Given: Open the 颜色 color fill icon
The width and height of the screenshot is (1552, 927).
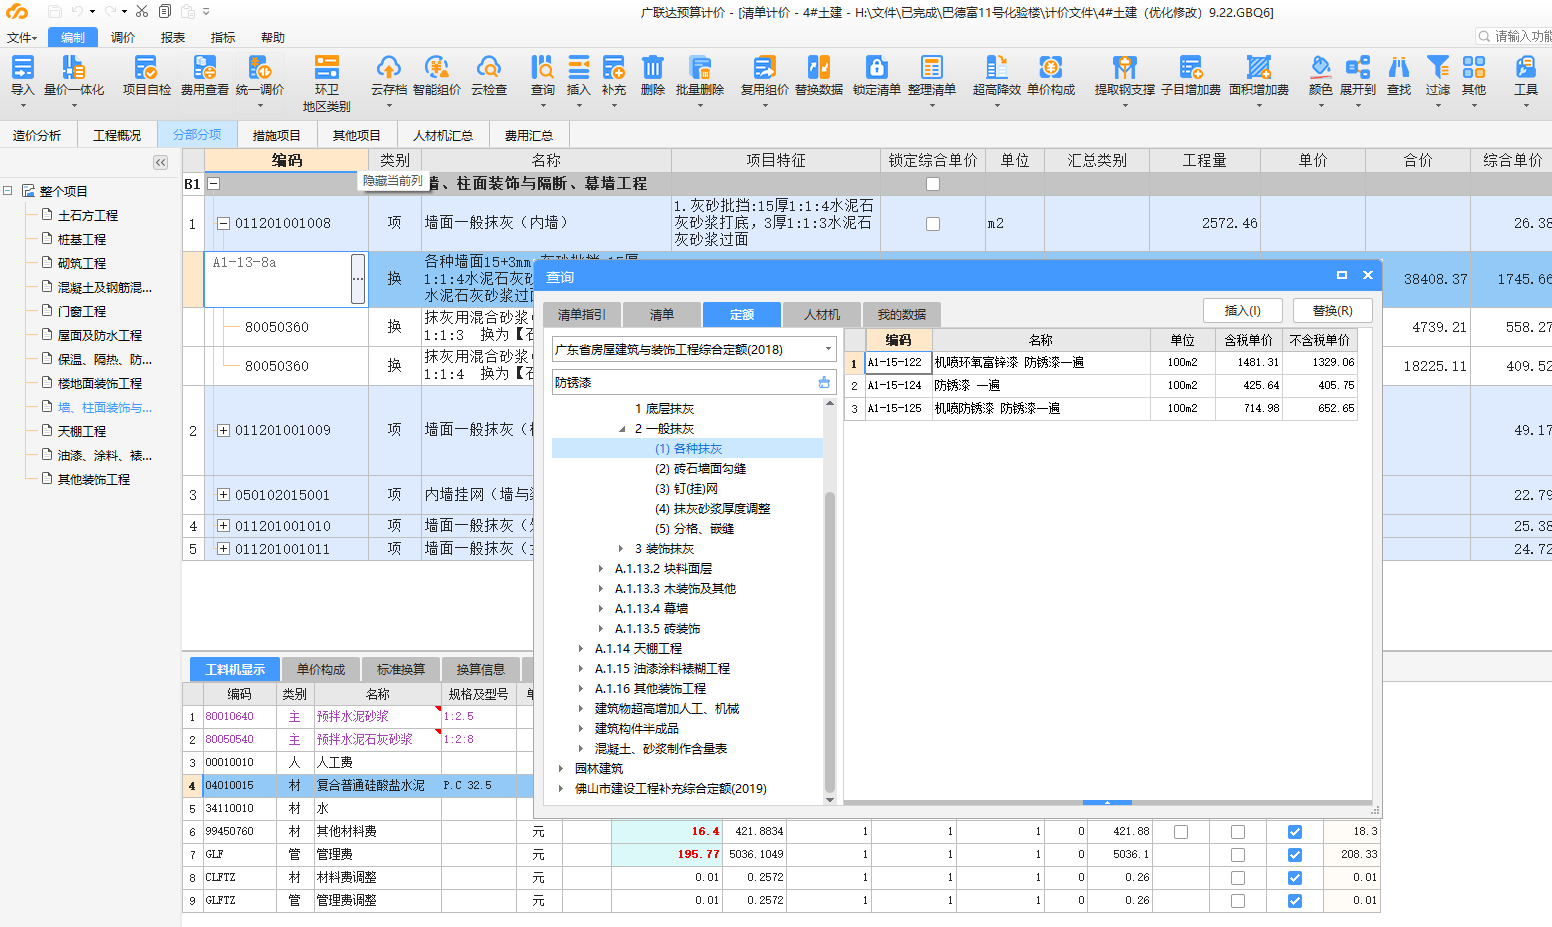Looking at the screenshot, I should click(x=1320, y=68).
